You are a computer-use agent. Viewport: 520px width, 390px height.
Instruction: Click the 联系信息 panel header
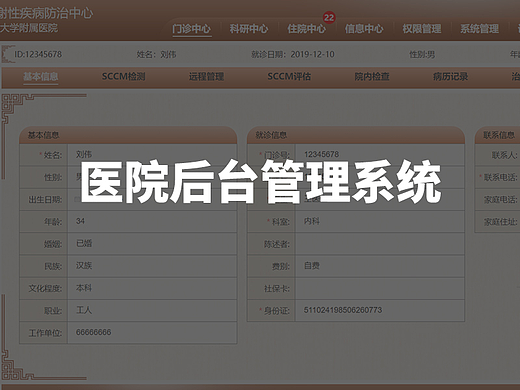(x=497, y=135)
